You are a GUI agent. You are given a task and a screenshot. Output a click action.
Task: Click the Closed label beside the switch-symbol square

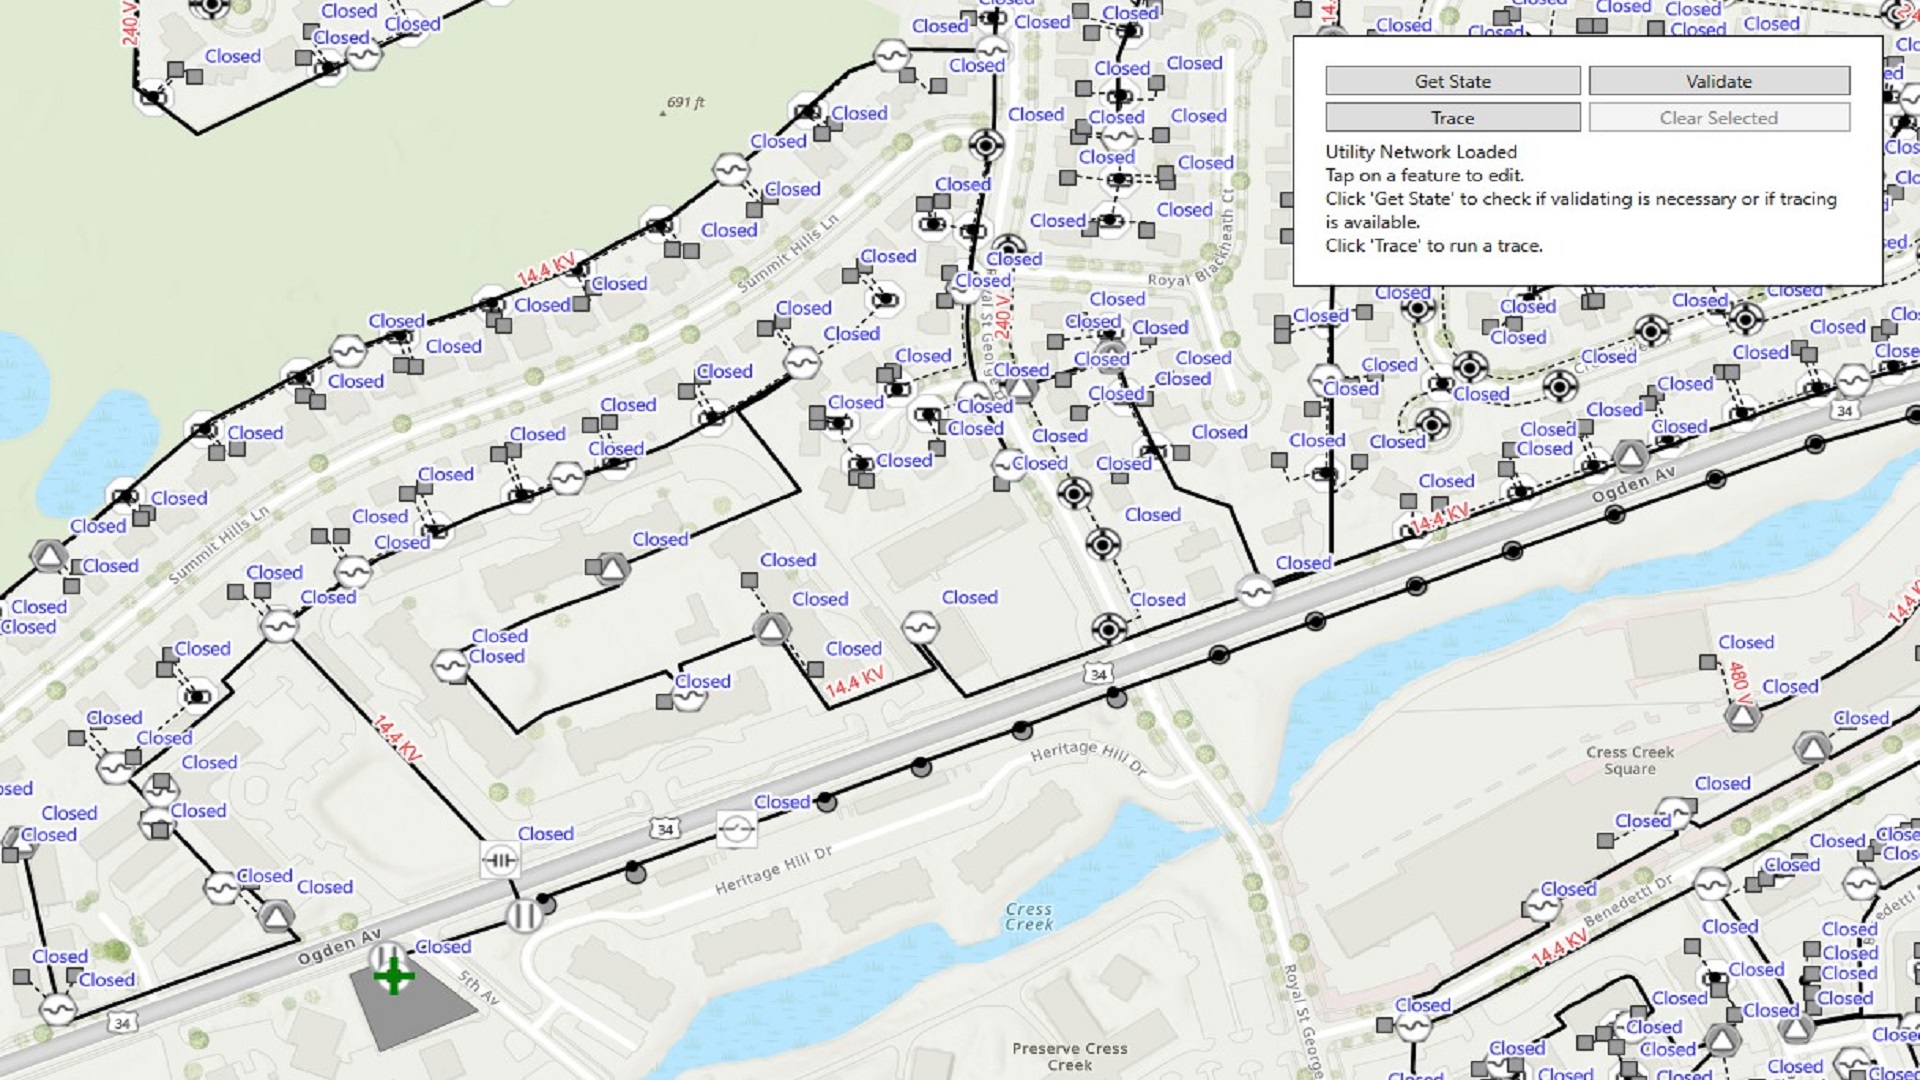point(781,802)
